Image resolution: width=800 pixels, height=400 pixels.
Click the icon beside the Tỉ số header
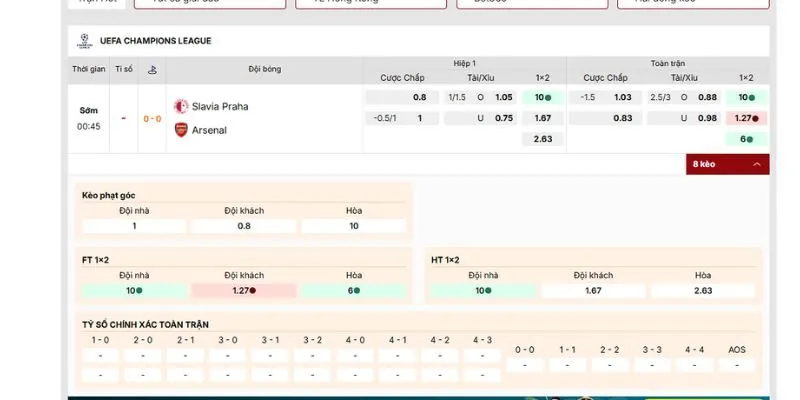click(151, 69)
